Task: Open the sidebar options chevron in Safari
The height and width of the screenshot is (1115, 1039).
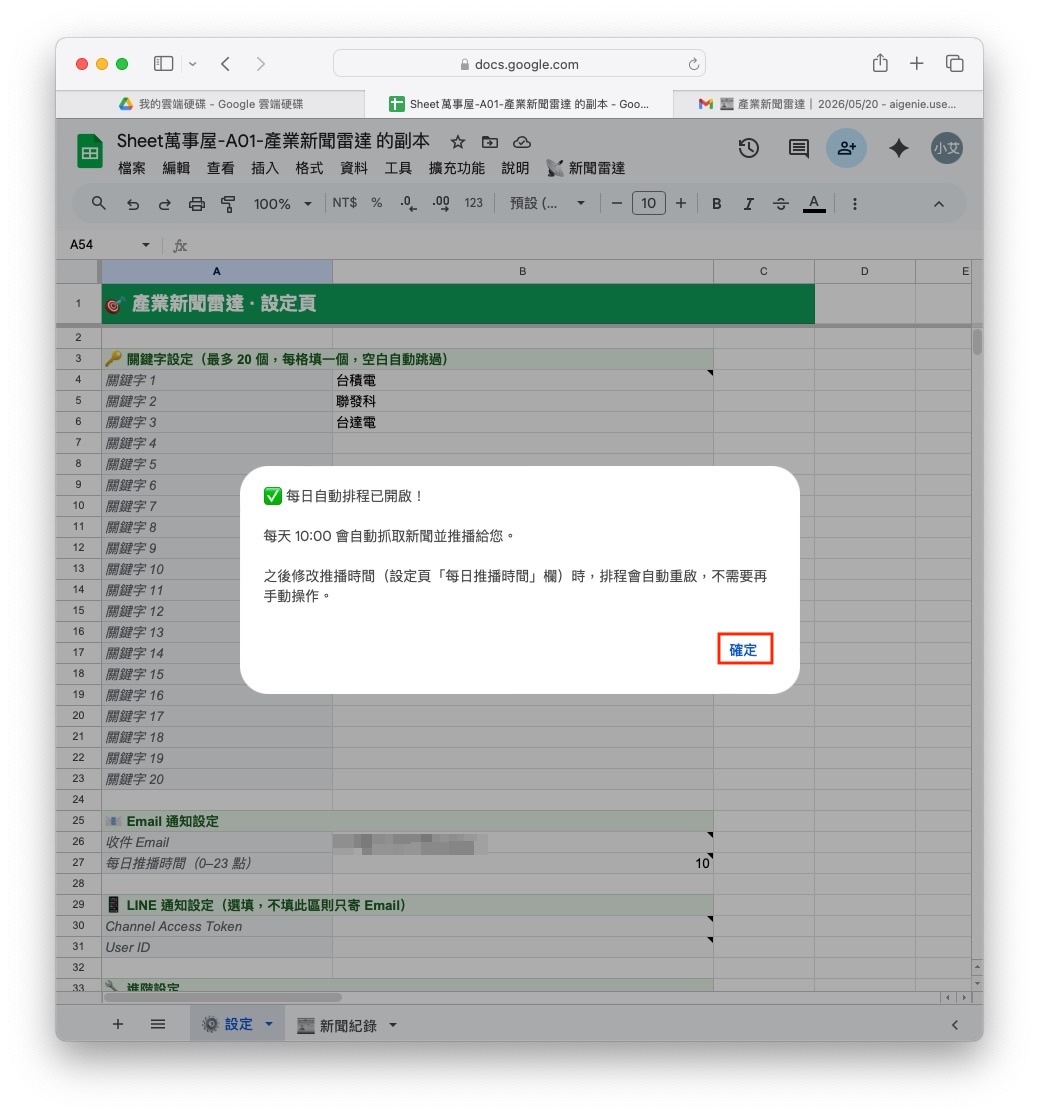Action: (193, 64)
